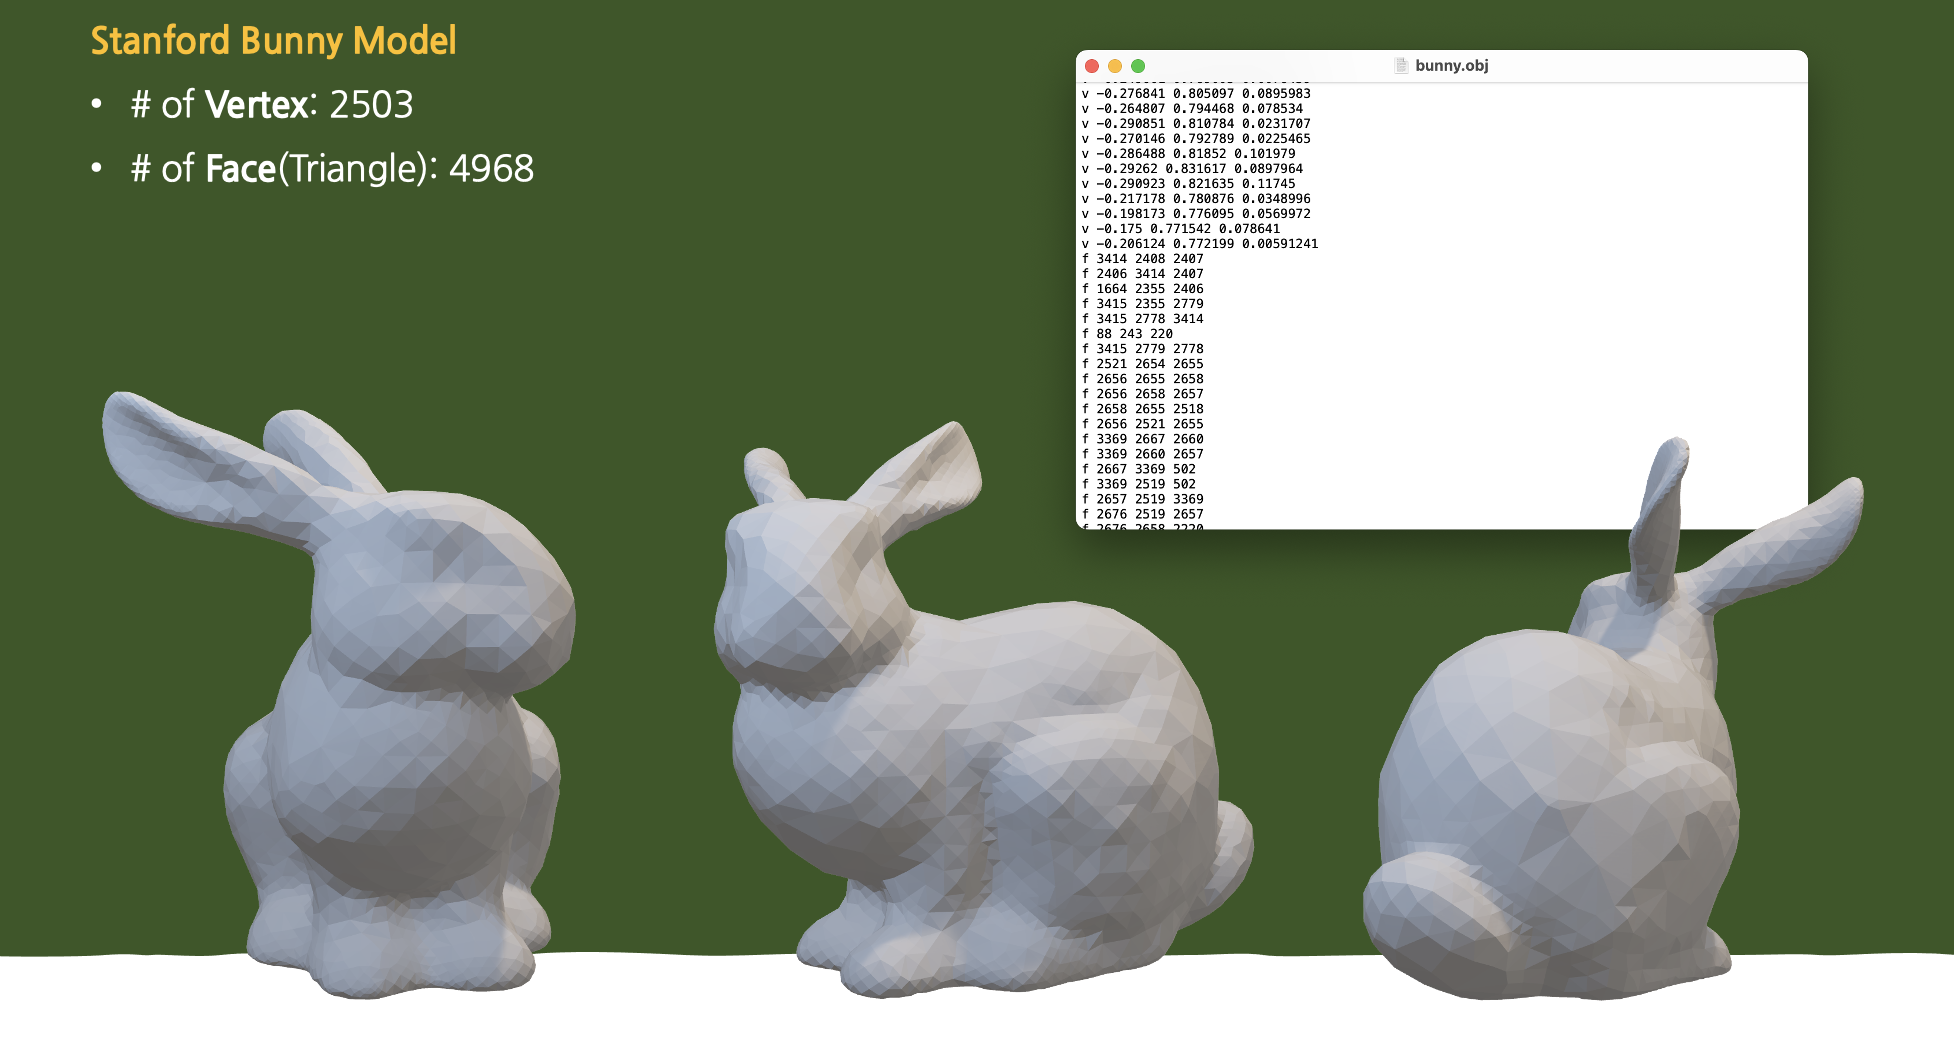Click line 'v -0.175 0.771542 0.078641'
This screenshot has height=1044, width=1954.
point(1181,229)
